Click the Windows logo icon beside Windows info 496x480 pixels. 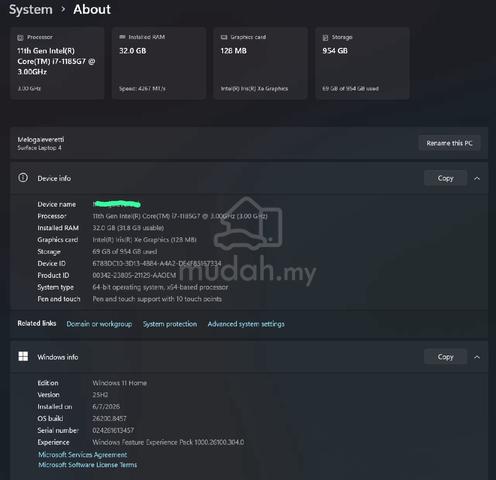tap(23, 356)
